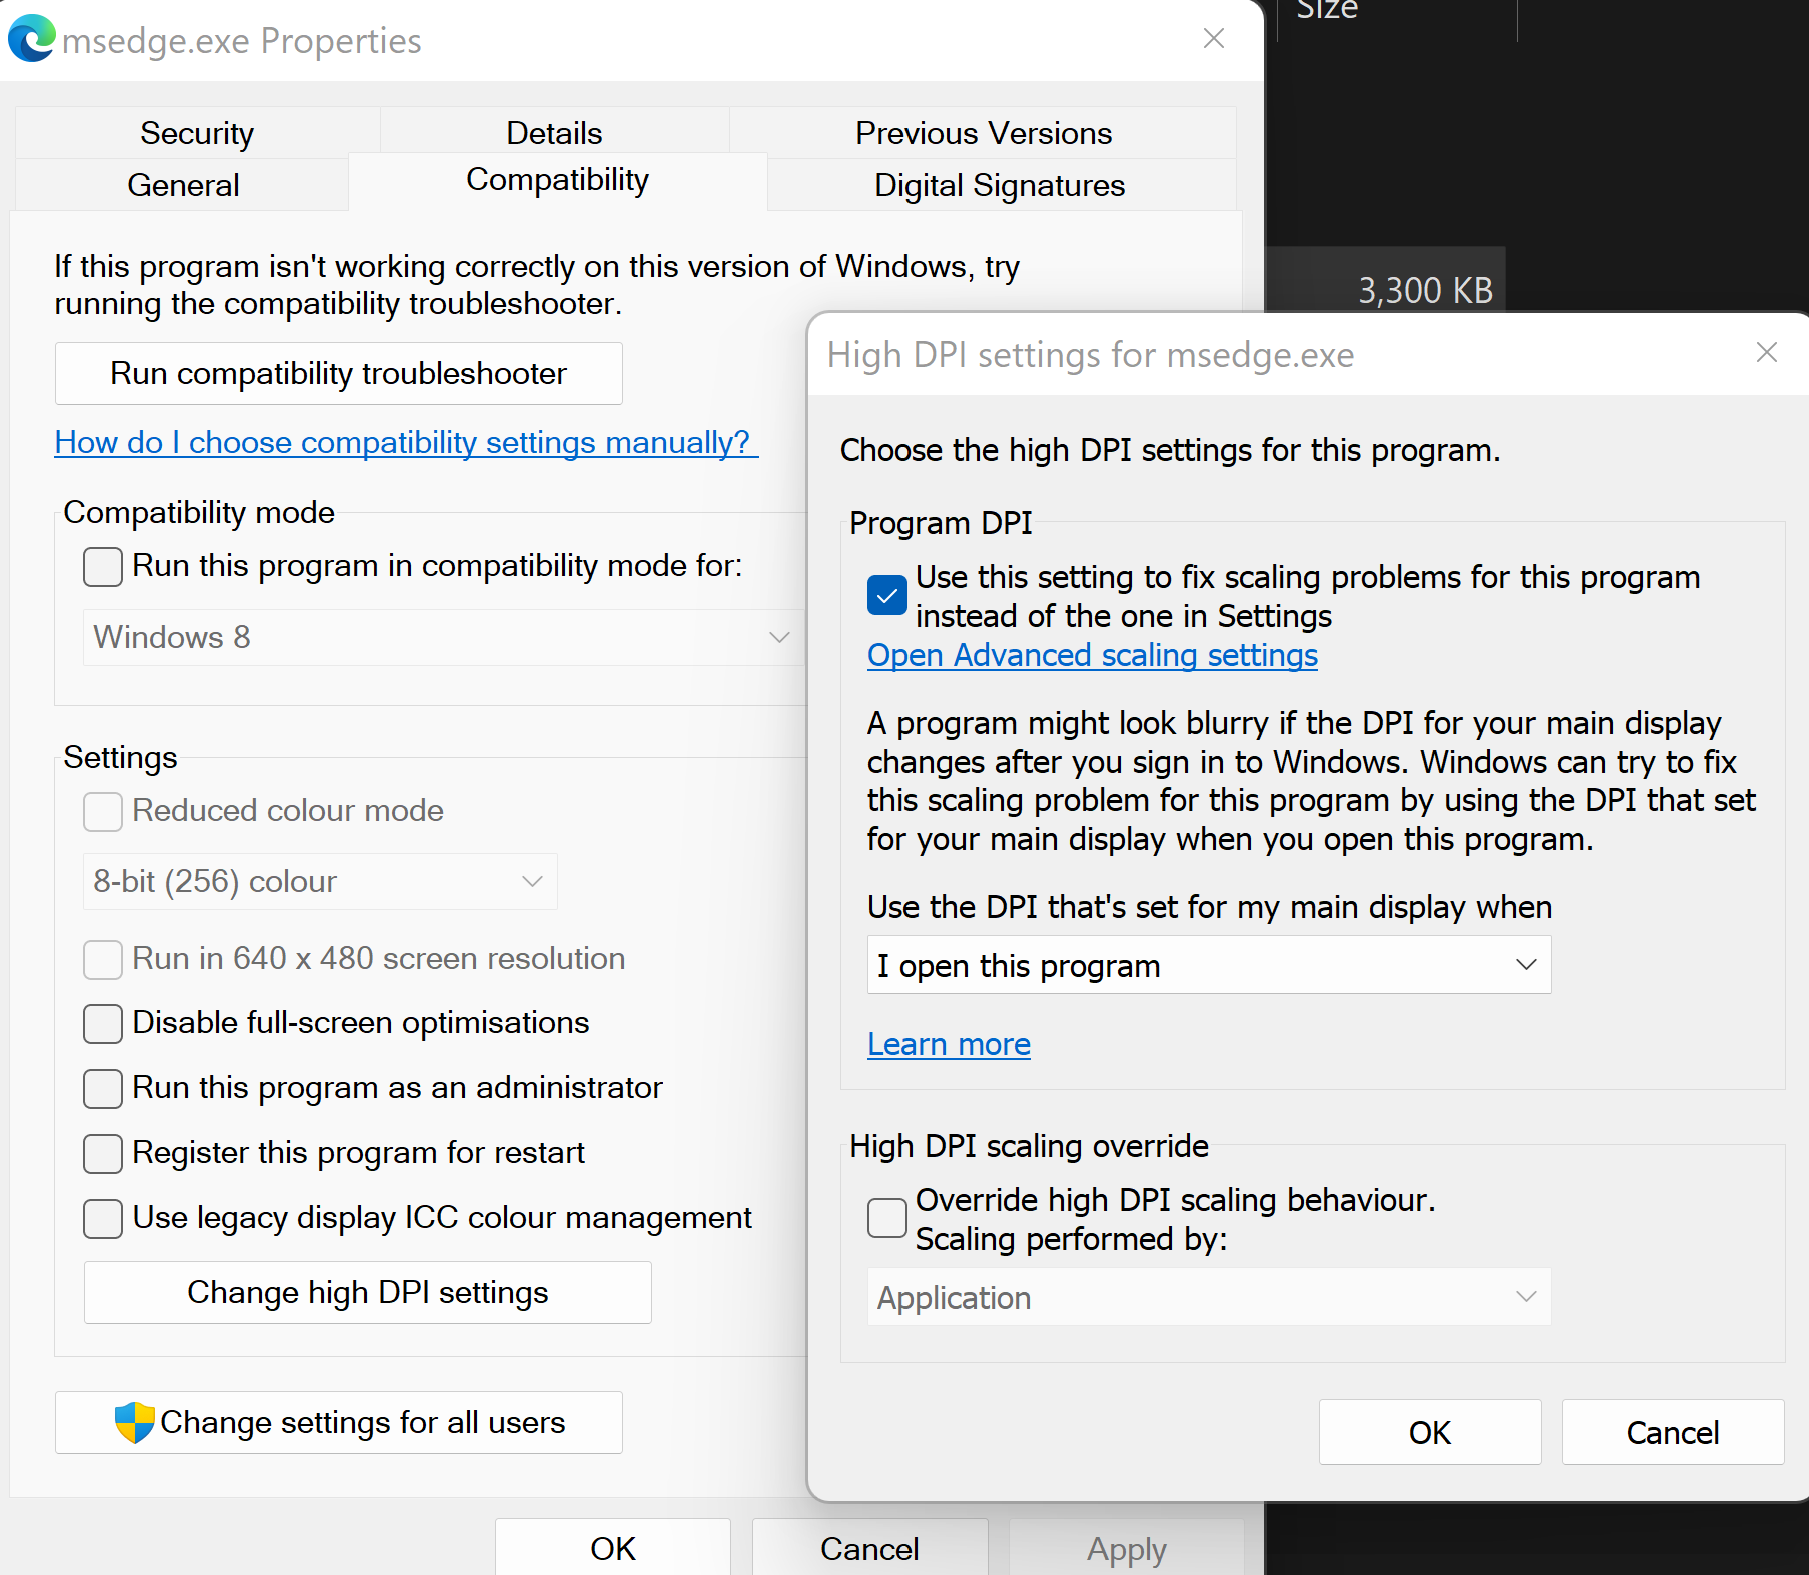Viewport: 1809px width, 1575px height.
Task: Open the Digital Signatures tab
Action: [1000, 185]
